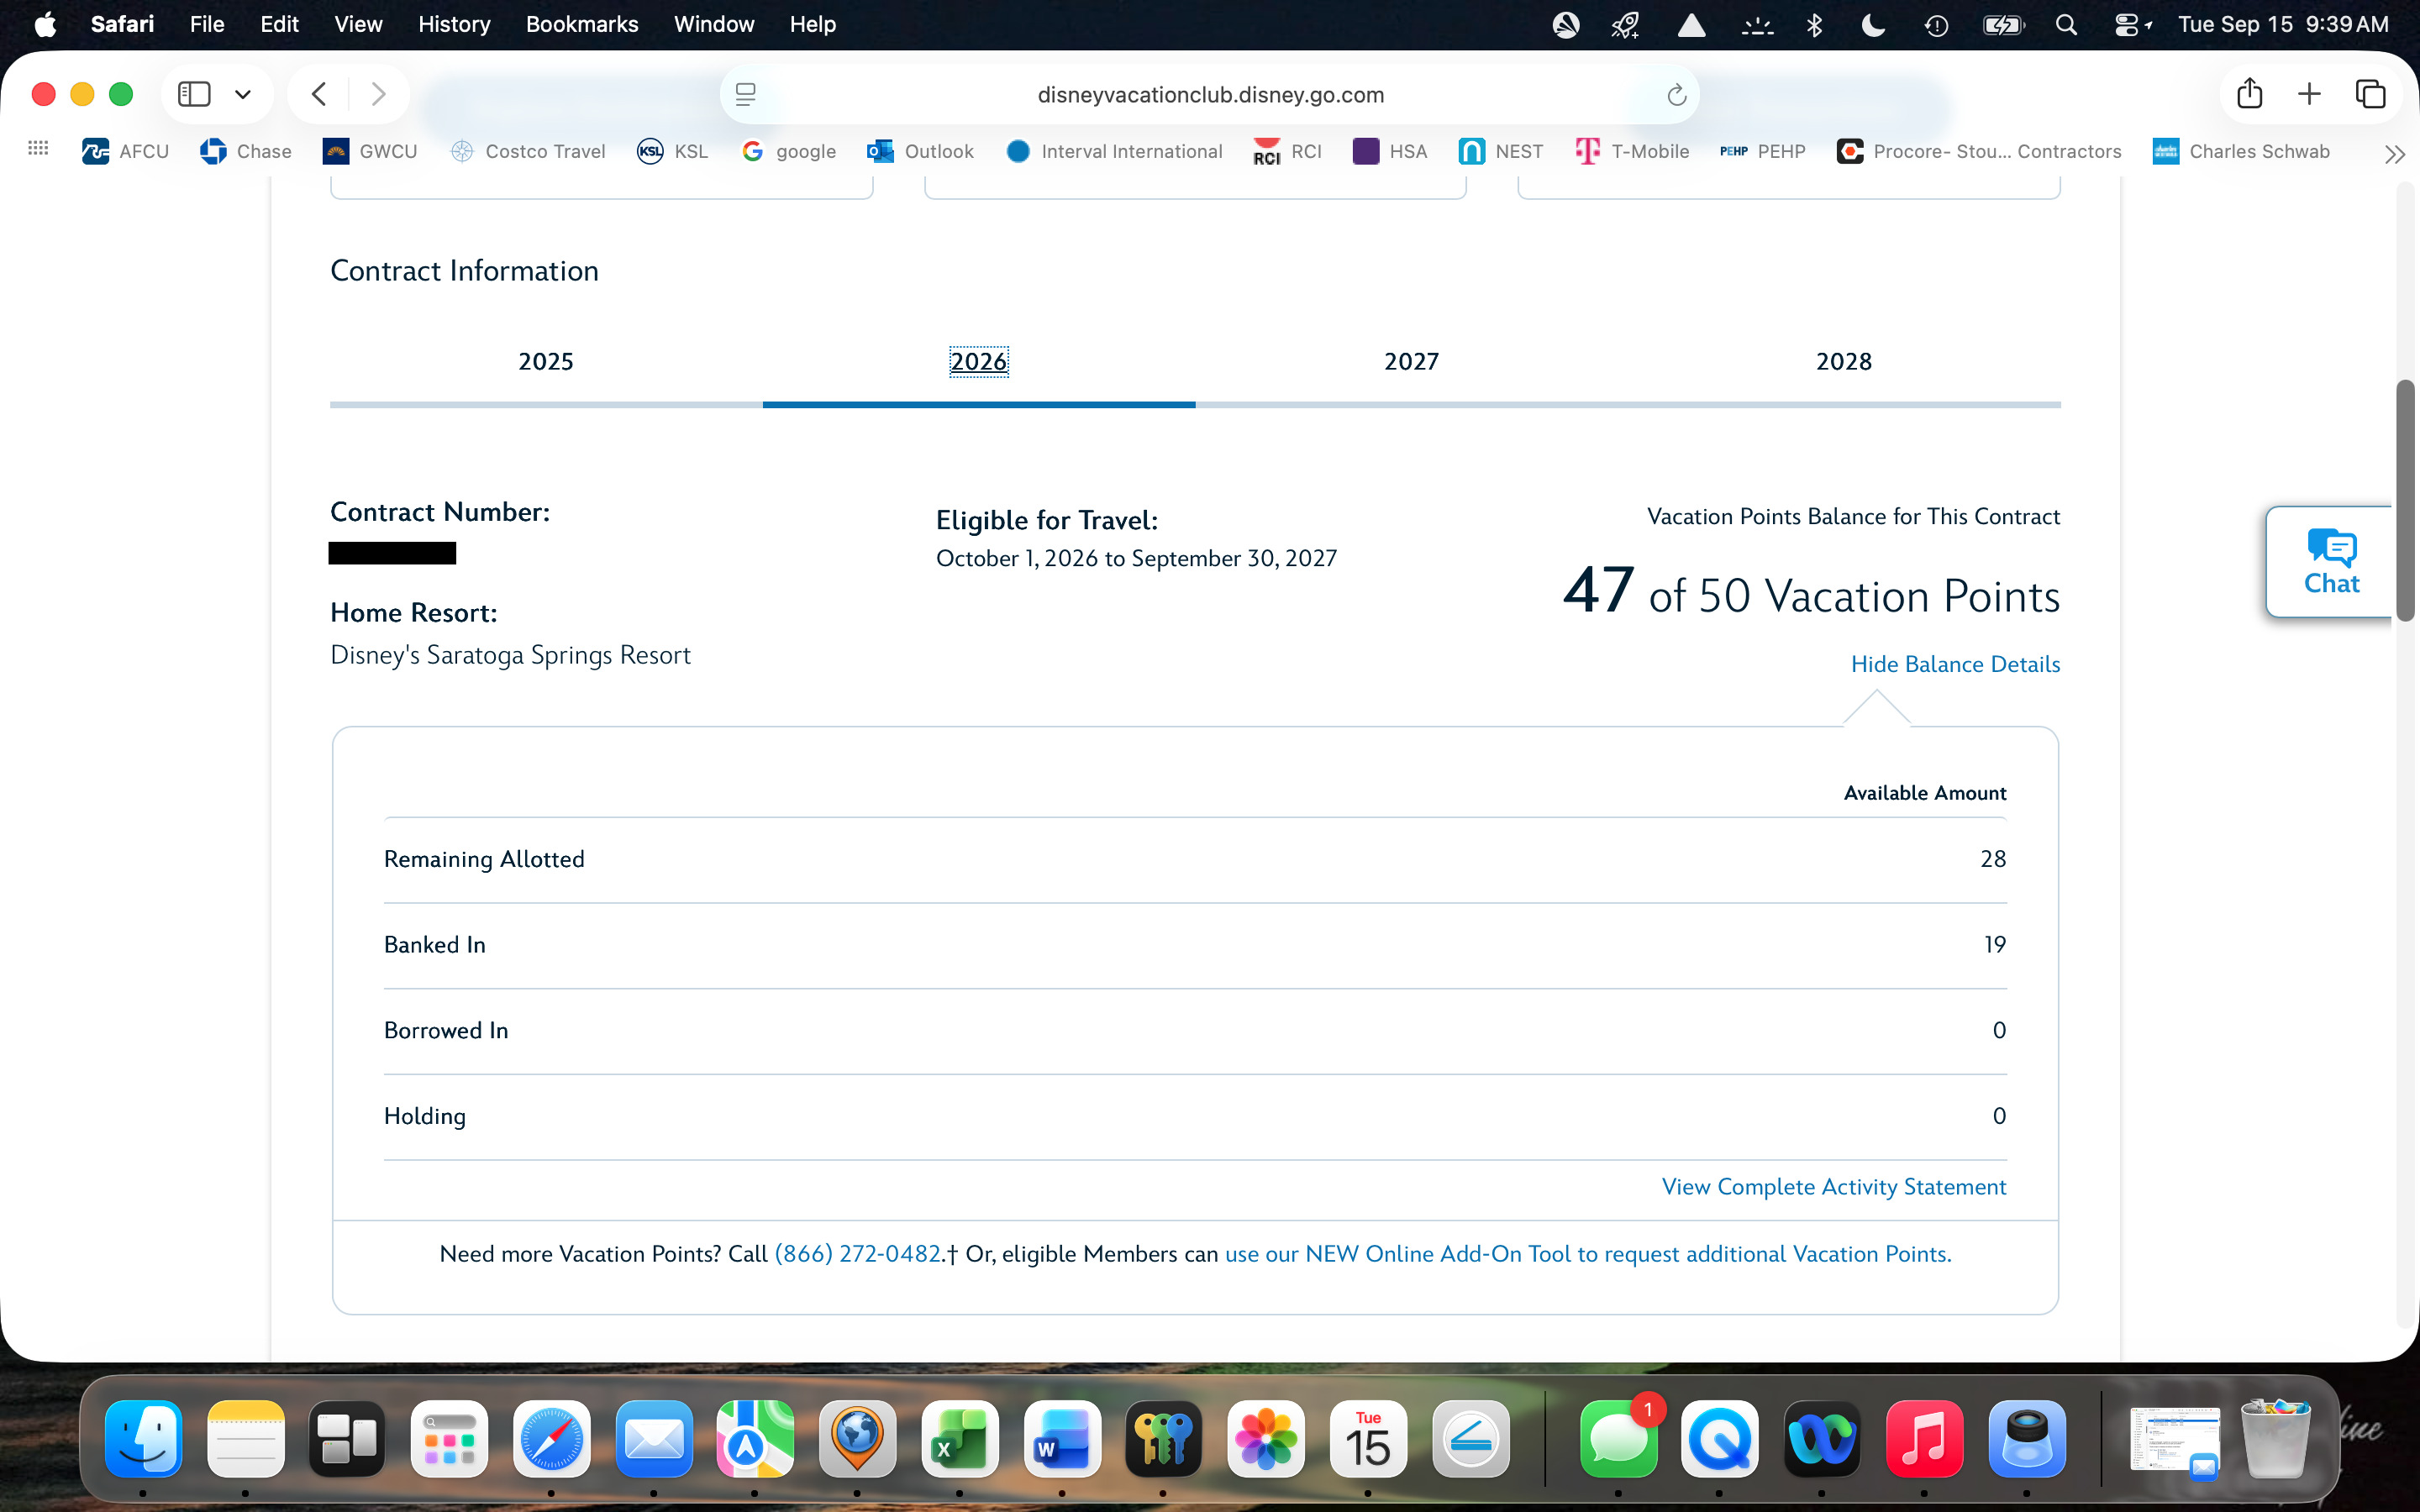
Task: Open the AFCU bookmark
Action: pyautogui.click(x=125, y=151)
